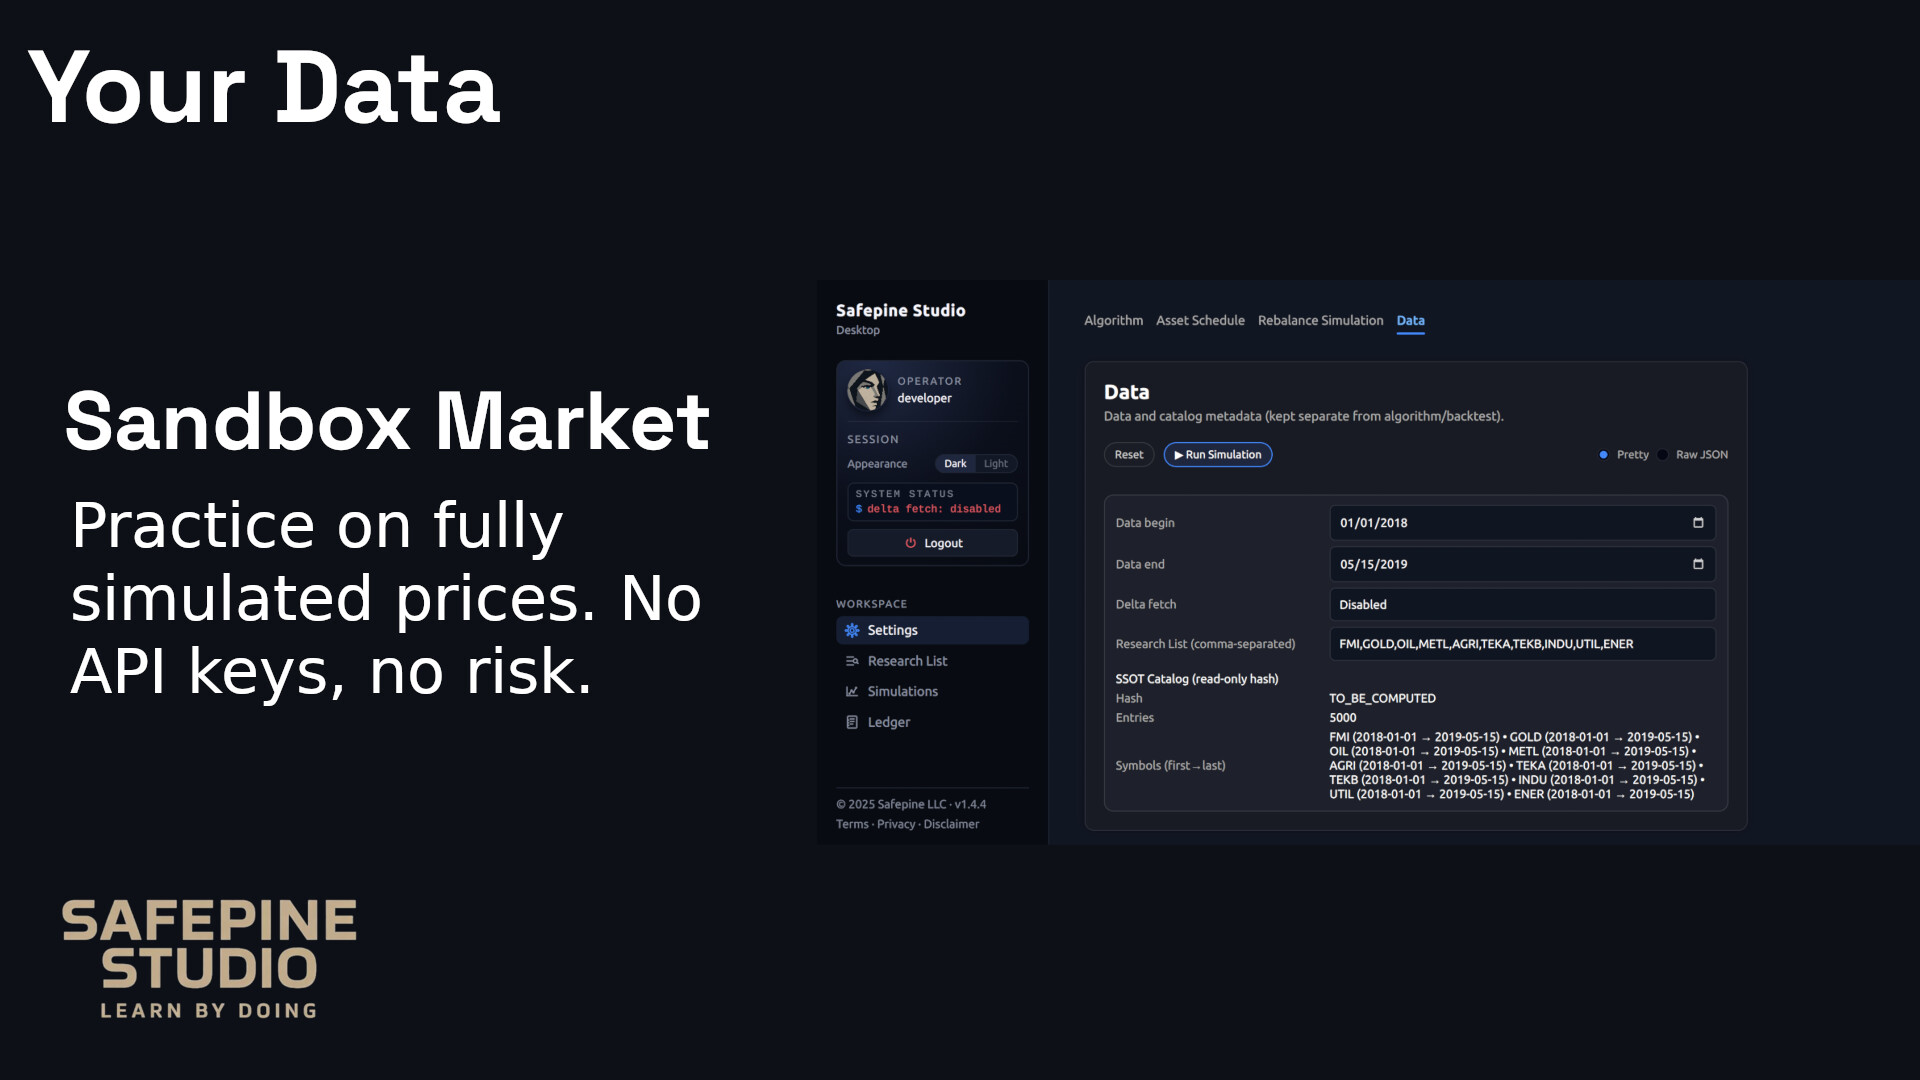
Task: Click the Reset button
Action: pos(1128,455)
